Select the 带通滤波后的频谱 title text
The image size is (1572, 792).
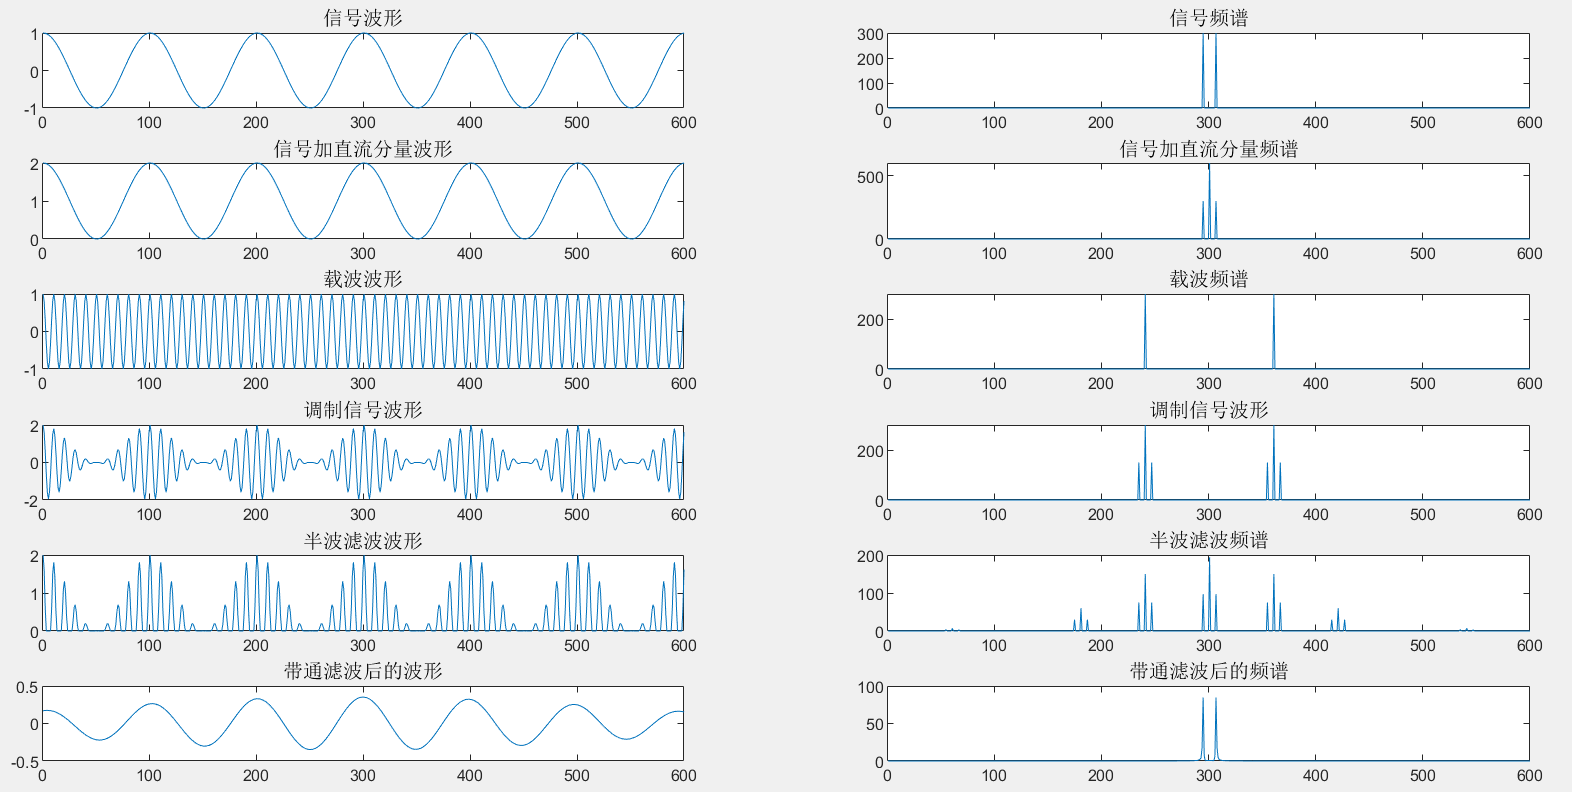pyautogui.click(x=1209, y=671)
